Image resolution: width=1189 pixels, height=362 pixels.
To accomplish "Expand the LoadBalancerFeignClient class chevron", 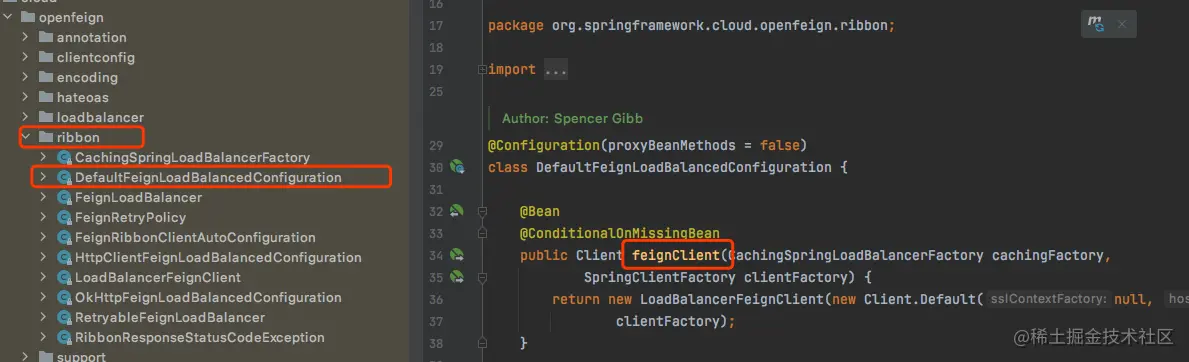I will click(43, 277).
